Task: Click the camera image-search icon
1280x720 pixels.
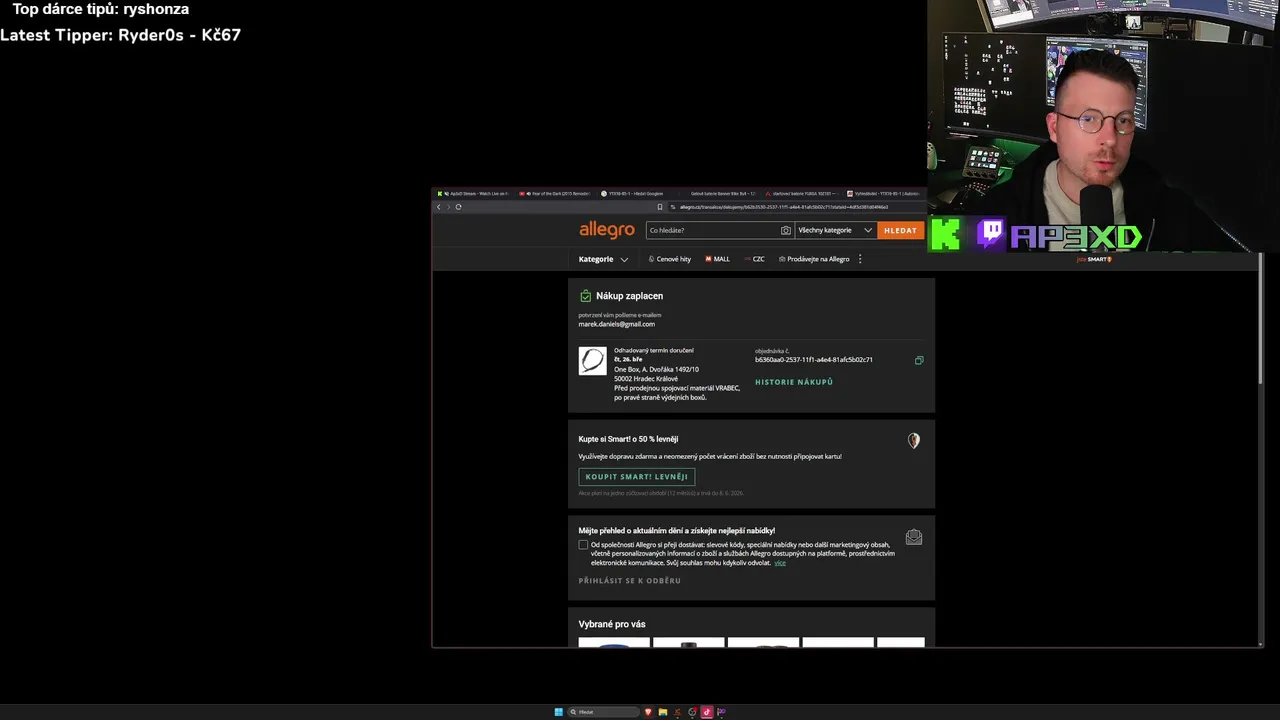Action: [786, 230]
